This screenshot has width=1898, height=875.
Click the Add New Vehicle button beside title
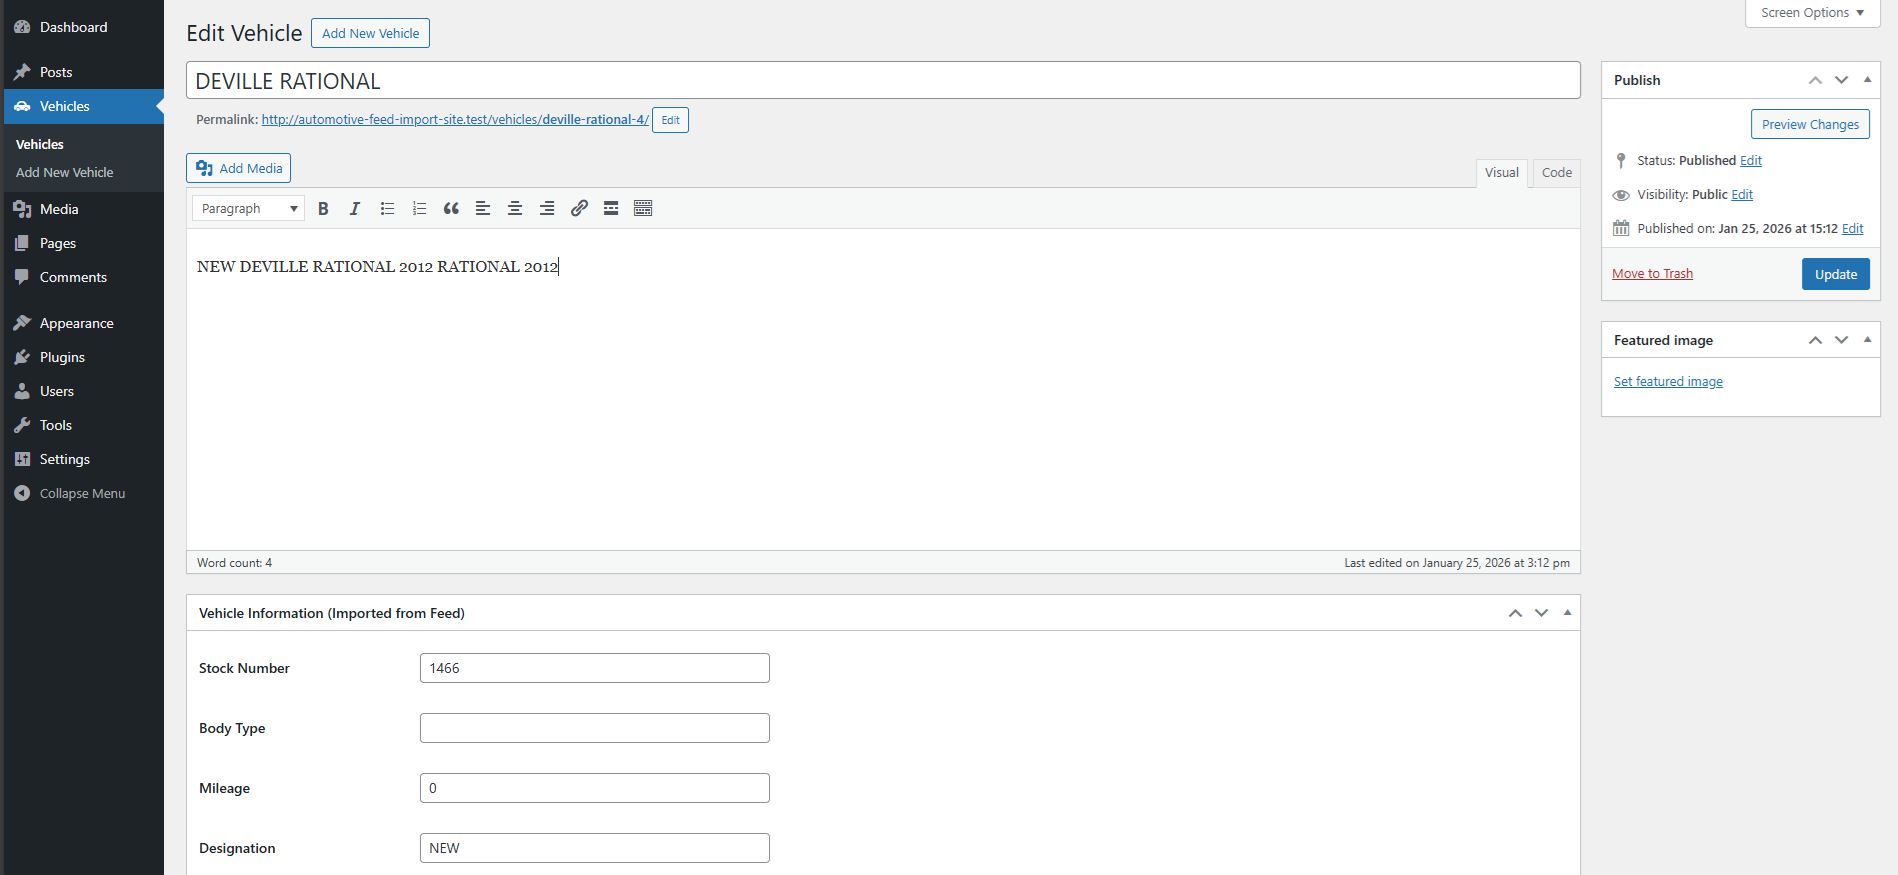(x=370, y=33)
